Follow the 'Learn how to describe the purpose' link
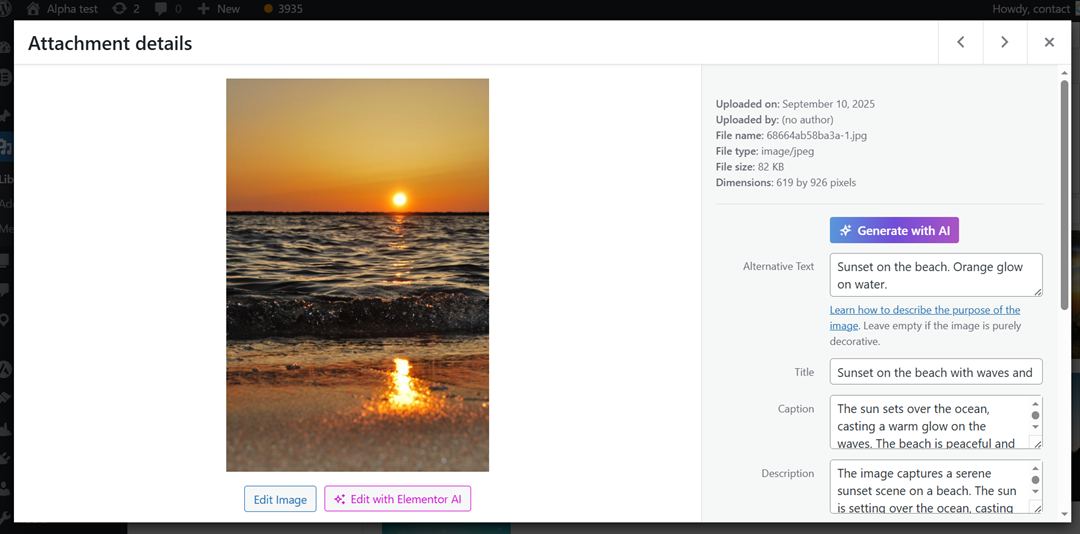 click(924, 310)
